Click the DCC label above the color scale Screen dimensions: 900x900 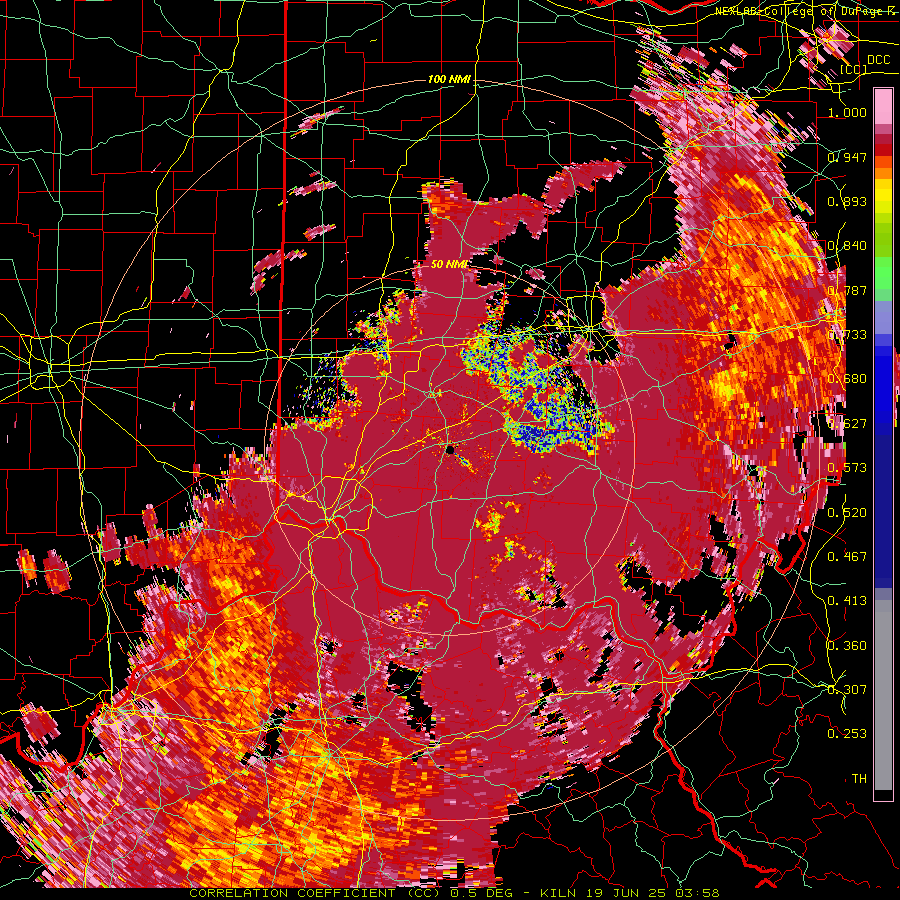point(878,60)
